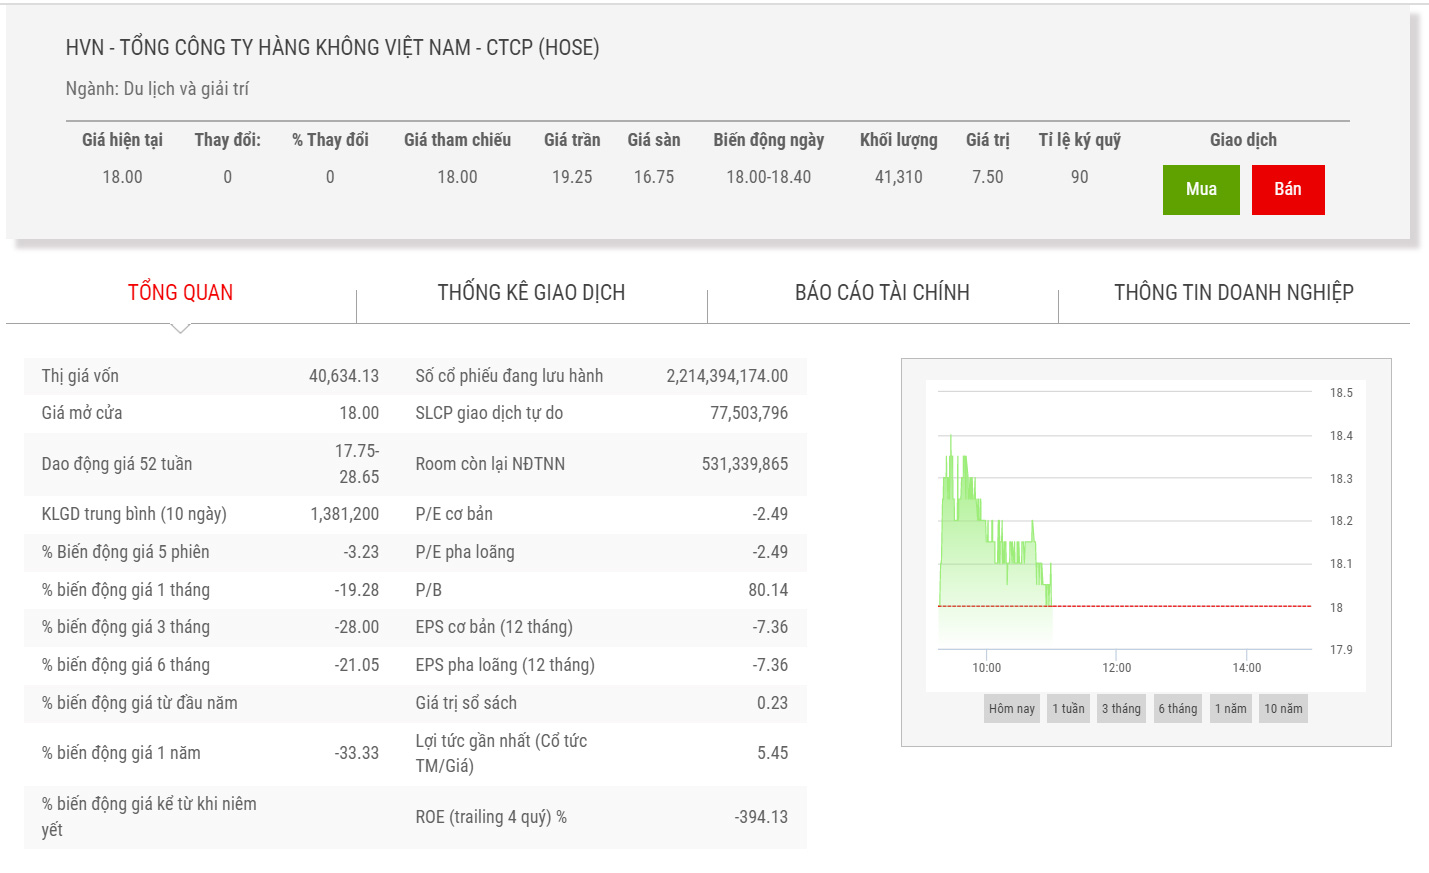The image size is (1429, 873).
Task: Choose the 6 tháng chart period
Action: 1177,709
